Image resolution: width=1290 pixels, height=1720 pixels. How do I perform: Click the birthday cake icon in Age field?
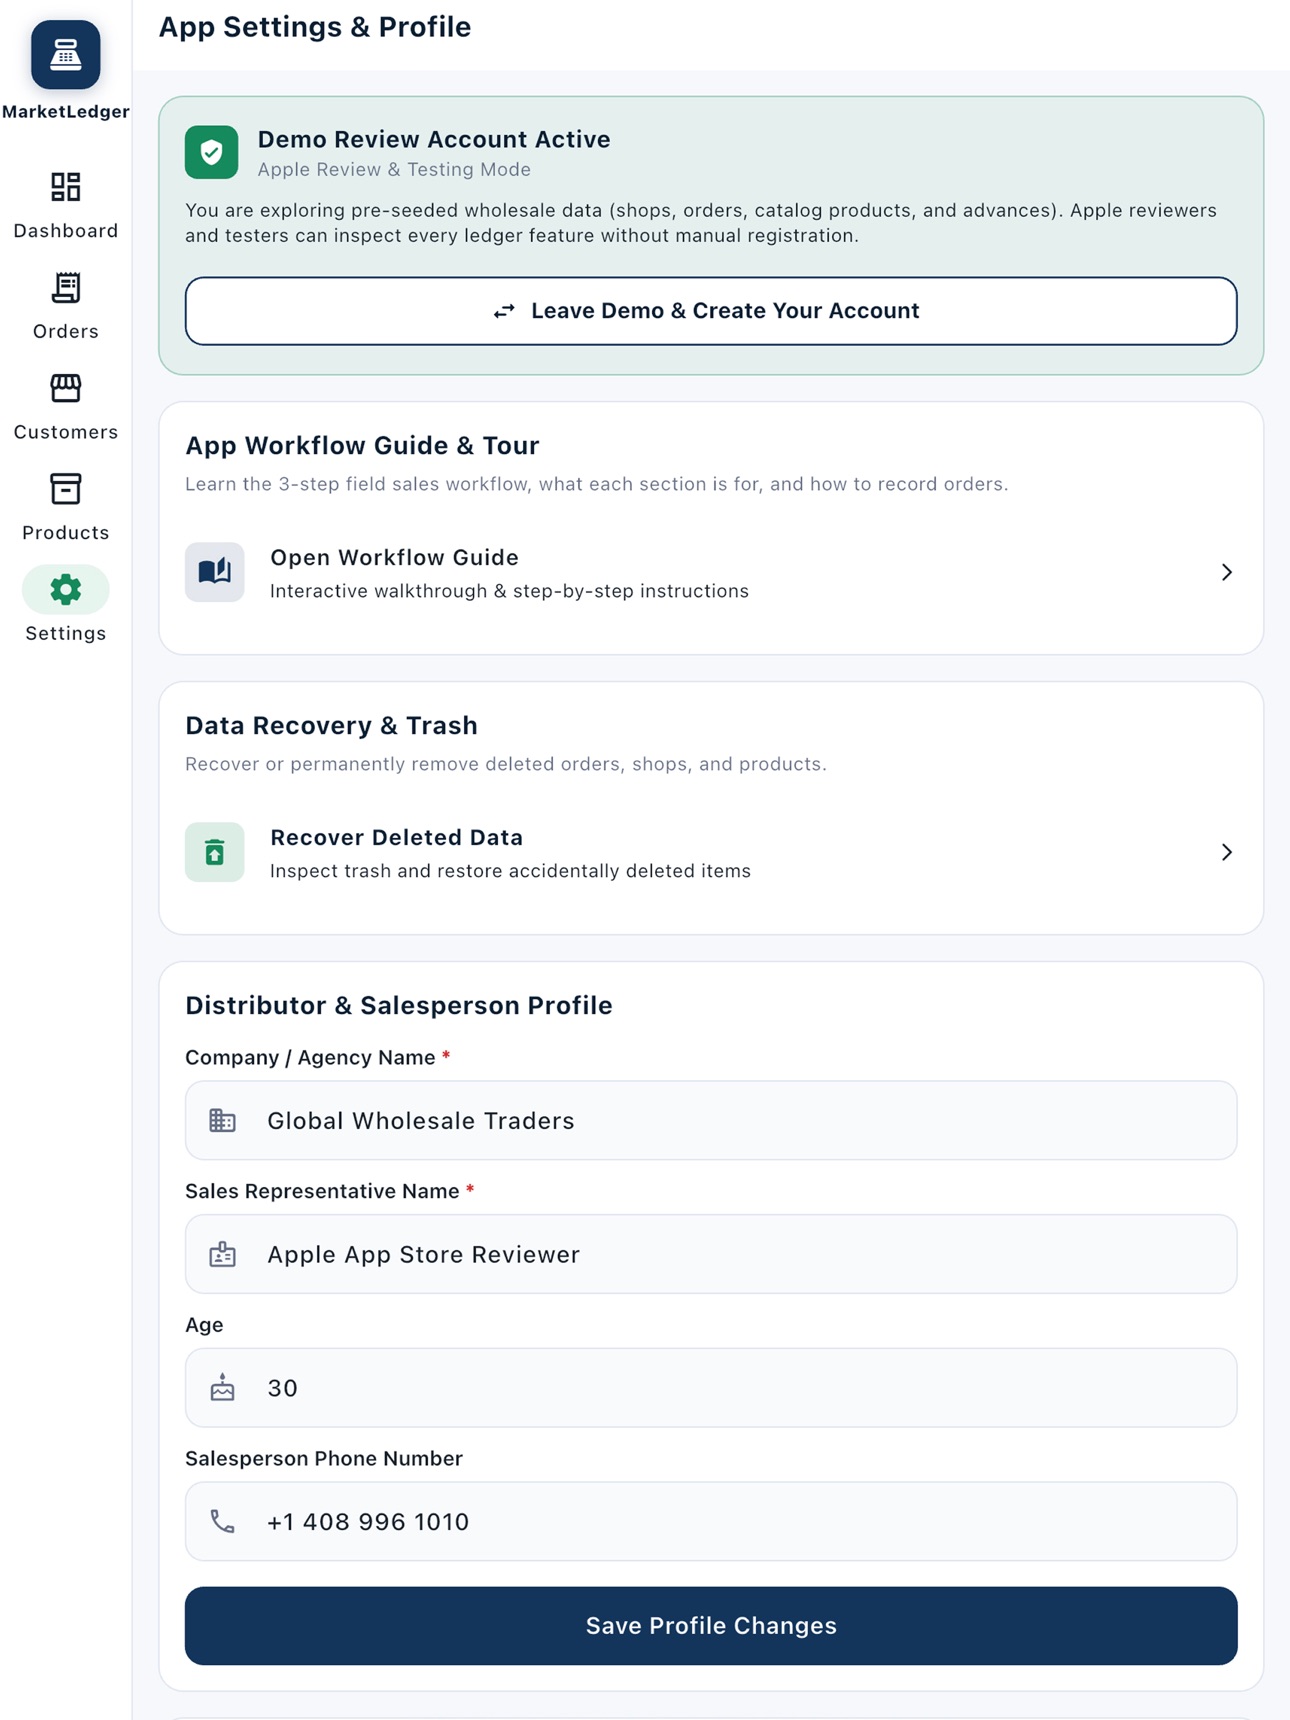point(222,1387)
